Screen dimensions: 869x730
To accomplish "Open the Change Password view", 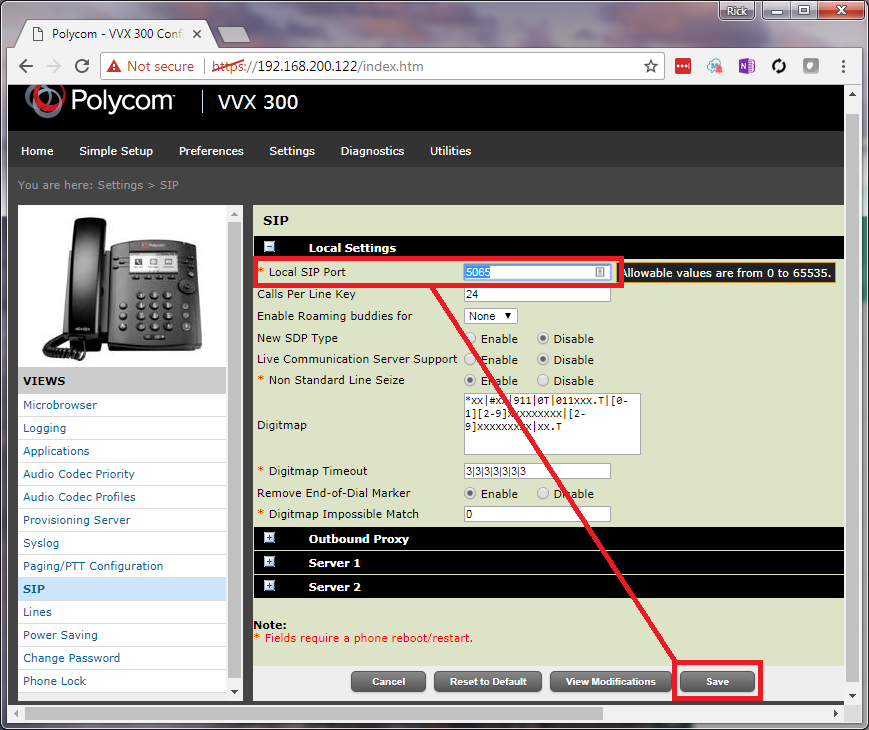I will pos(71,658).
